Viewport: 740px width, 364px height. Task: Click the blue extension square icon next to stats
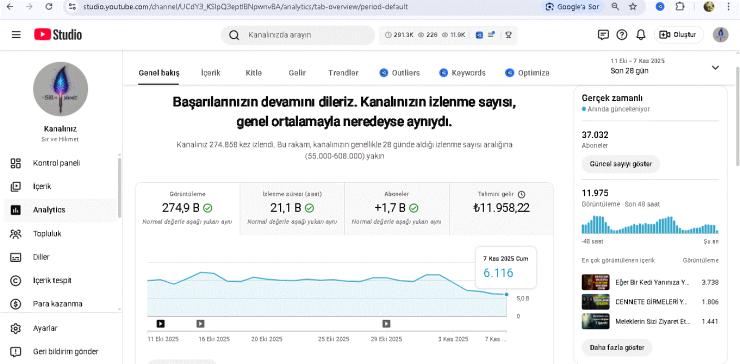pyautogui.click(x=479, y=35)
